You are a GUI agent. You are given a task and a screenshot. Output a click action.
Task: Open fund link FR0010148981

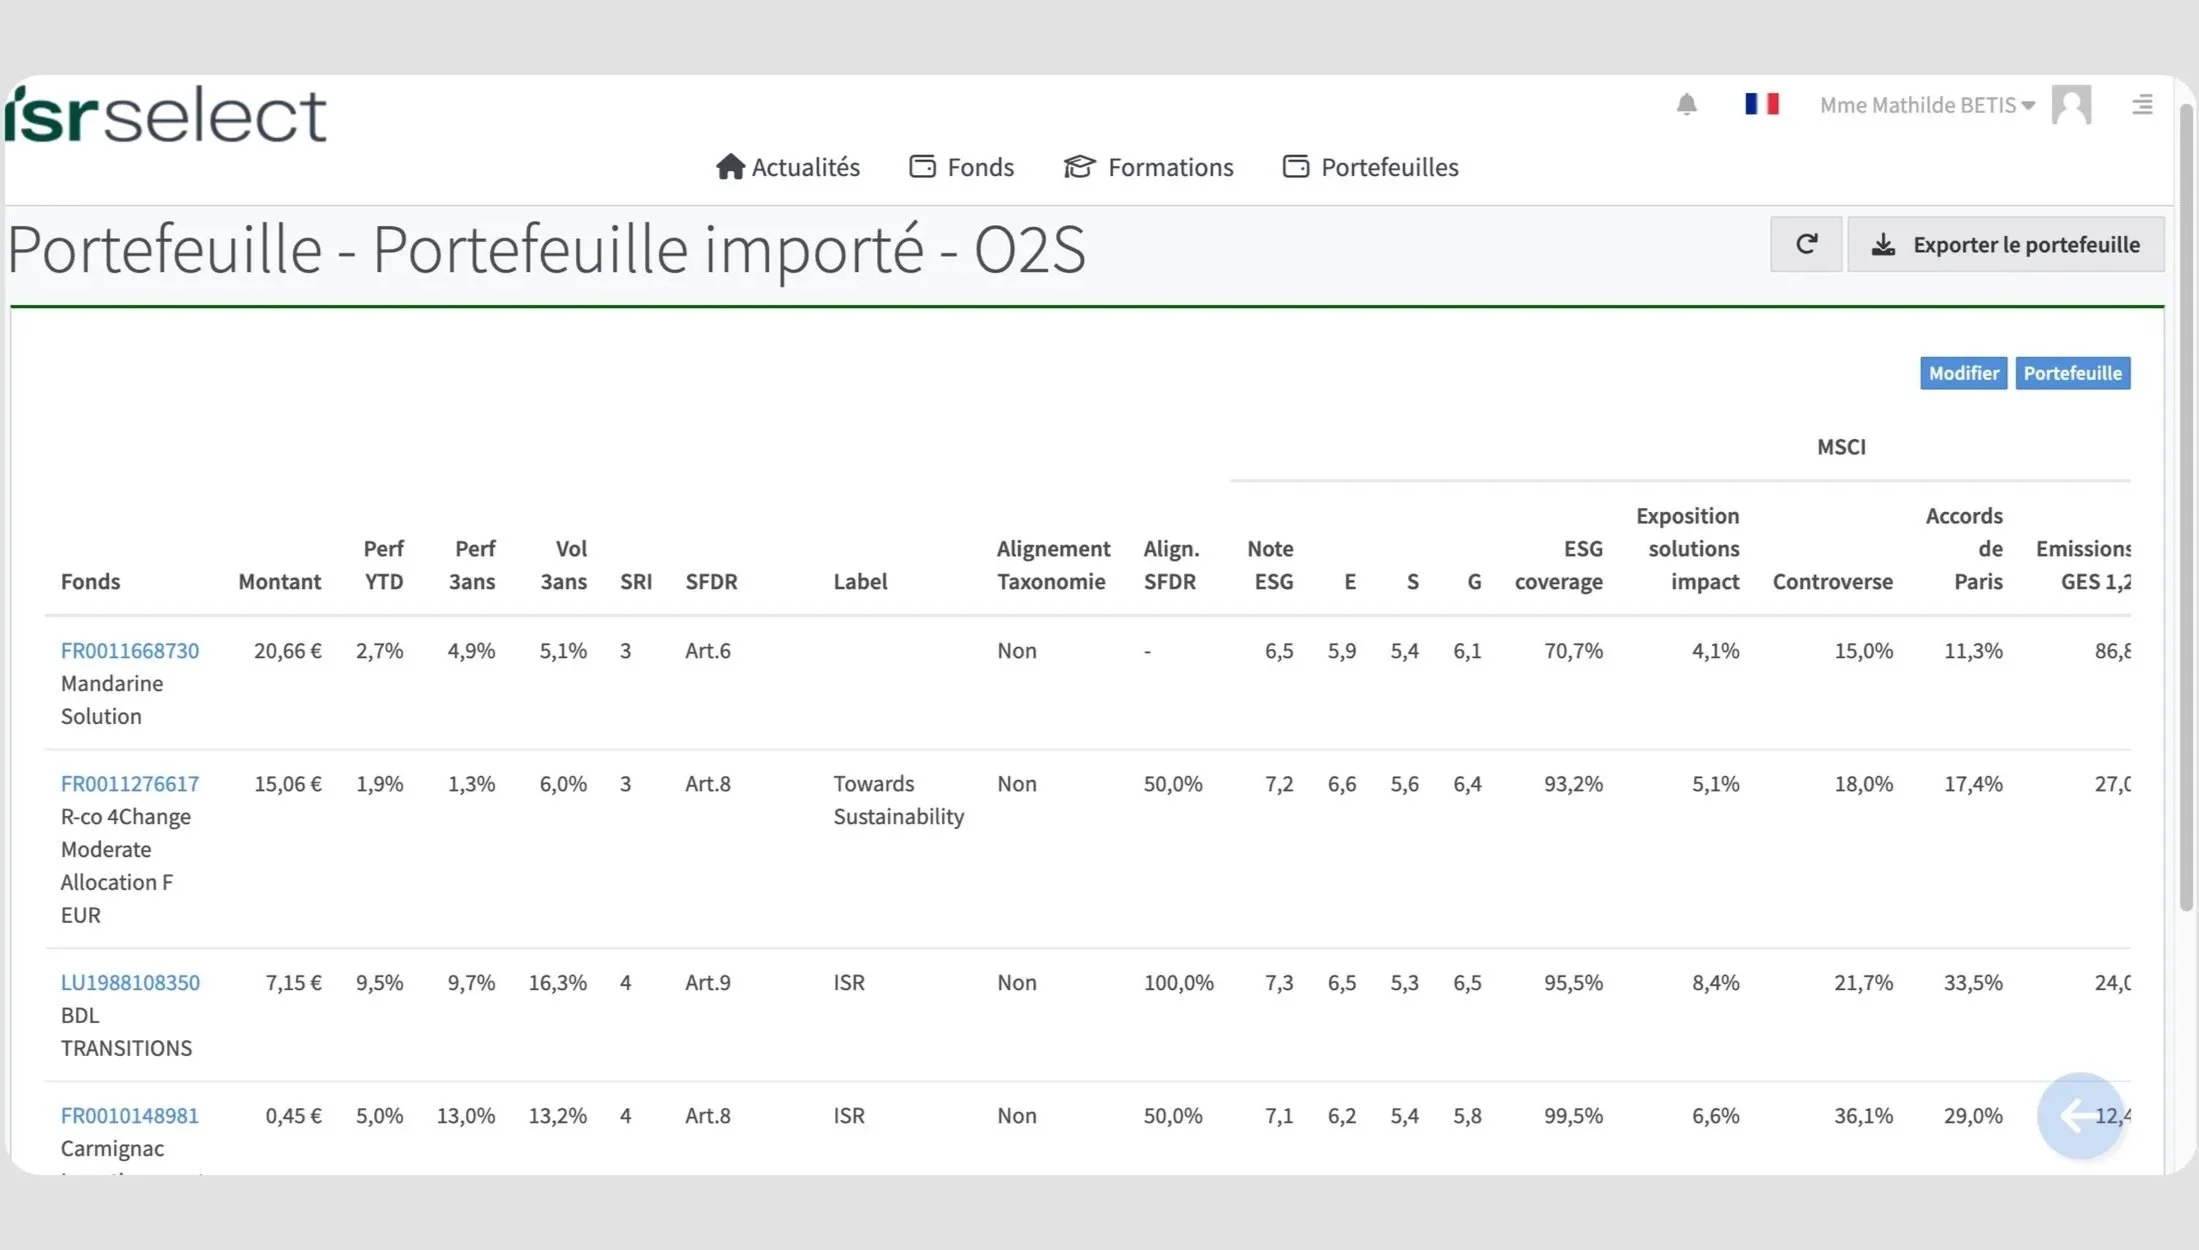coord(130,1116)
